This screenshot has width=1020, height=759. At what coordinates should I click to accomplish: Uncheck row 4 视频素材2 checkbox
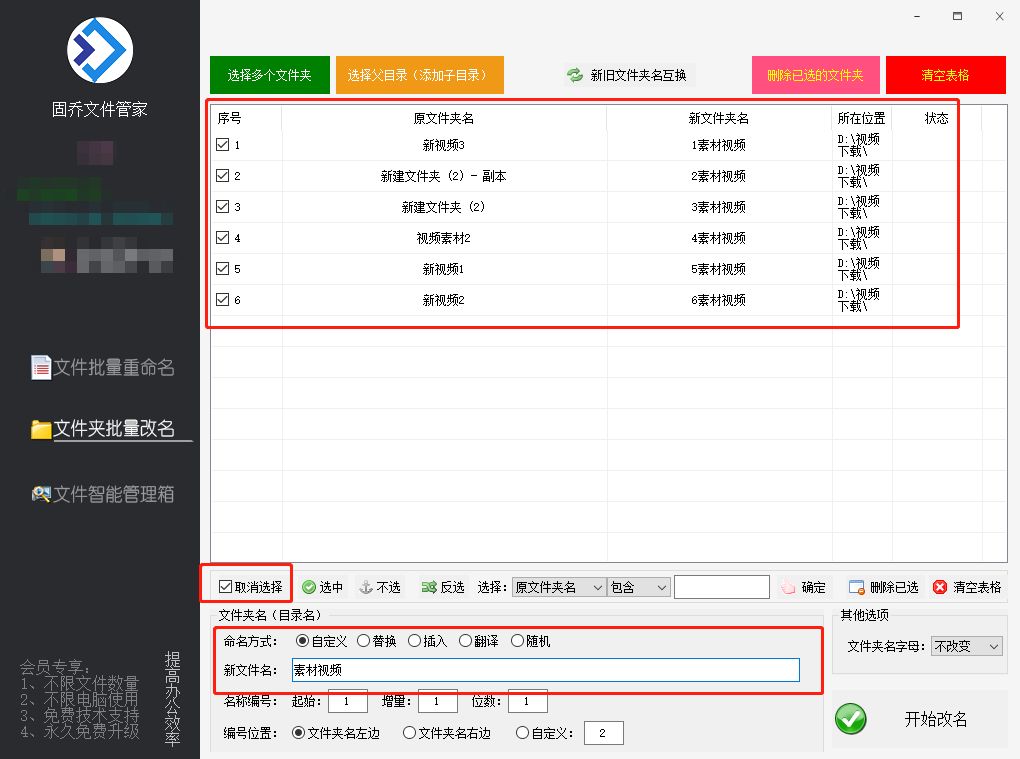[x=222, y=237]
